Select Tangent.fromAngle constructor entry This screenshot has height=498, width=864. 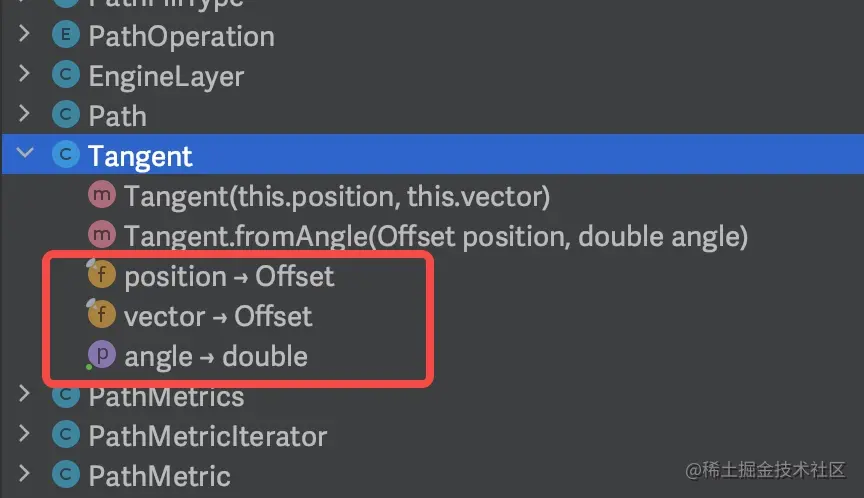coord(436,236)
